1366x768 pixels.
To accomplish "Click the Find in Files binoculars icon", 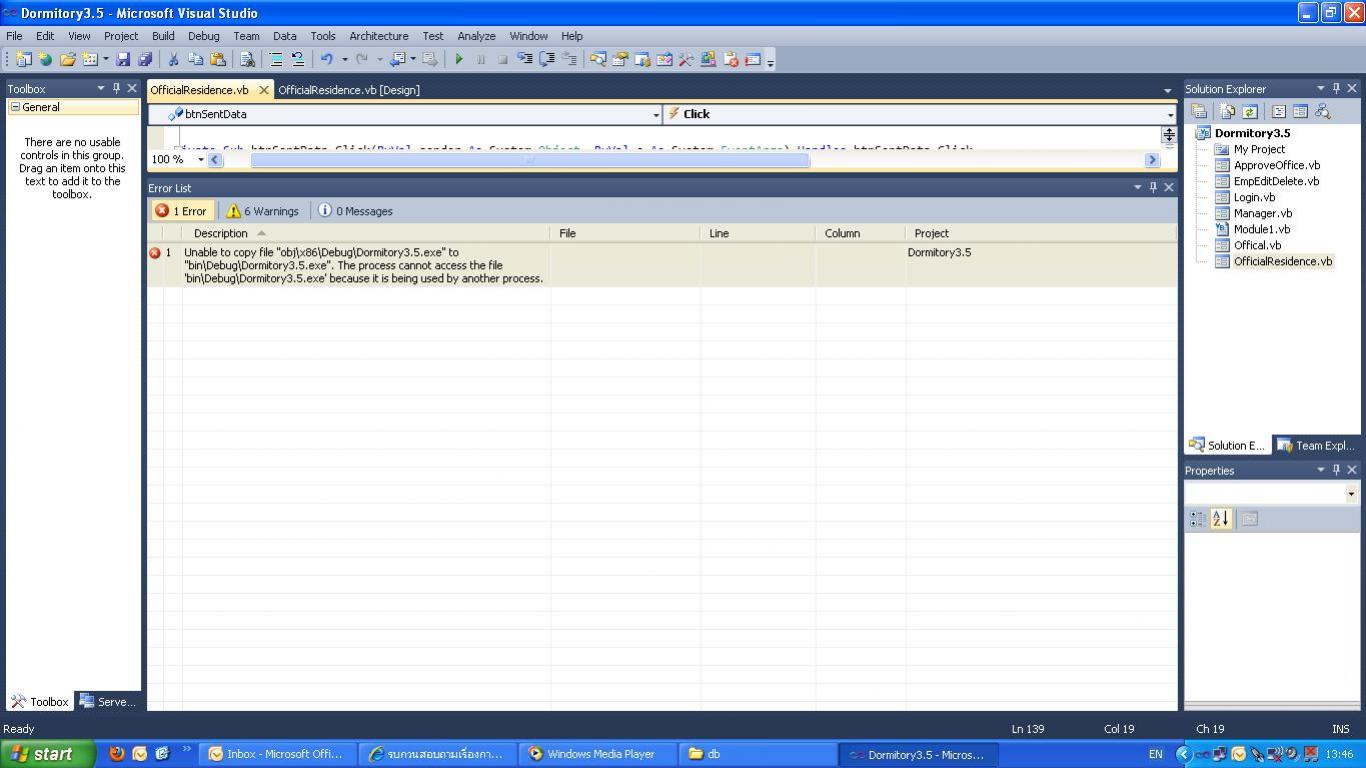I will (x=247, y=59).
